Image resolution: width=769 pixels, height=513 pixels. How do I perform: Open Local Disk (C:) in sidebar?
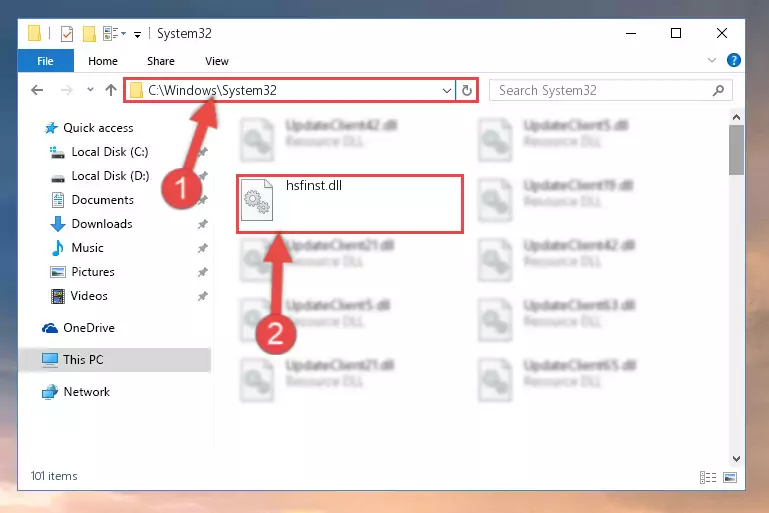[x=109, y=152]
